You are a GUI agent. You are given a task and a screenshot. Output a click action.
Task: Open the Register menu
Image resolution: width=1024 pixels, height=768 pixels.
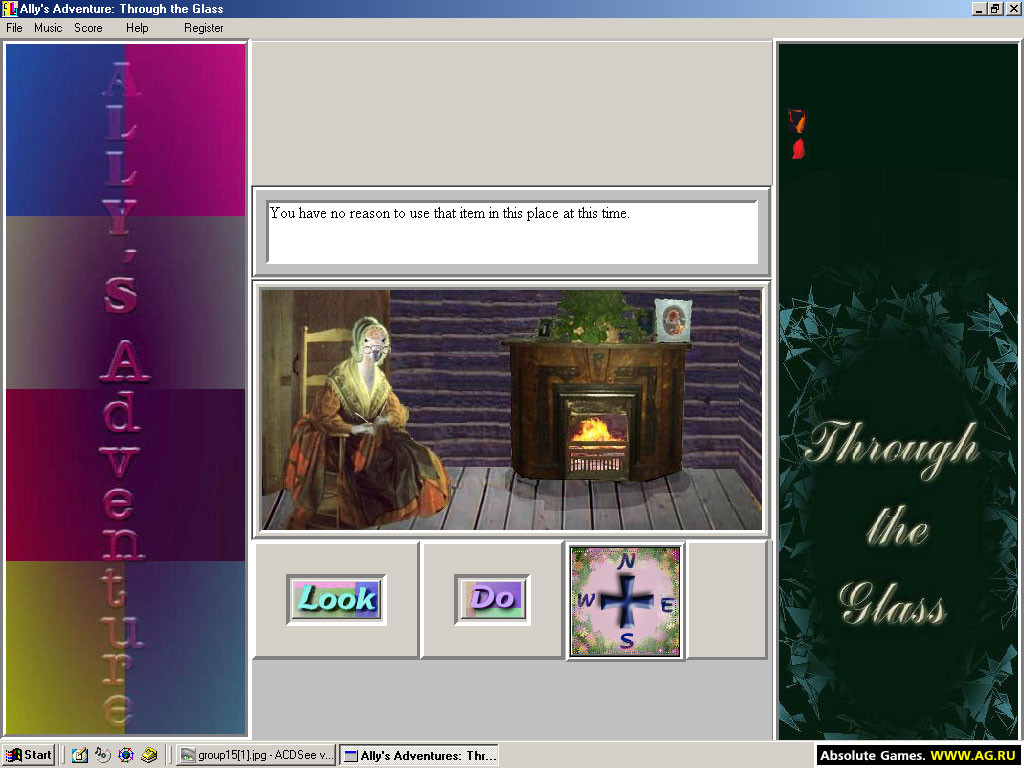point(204,28)
